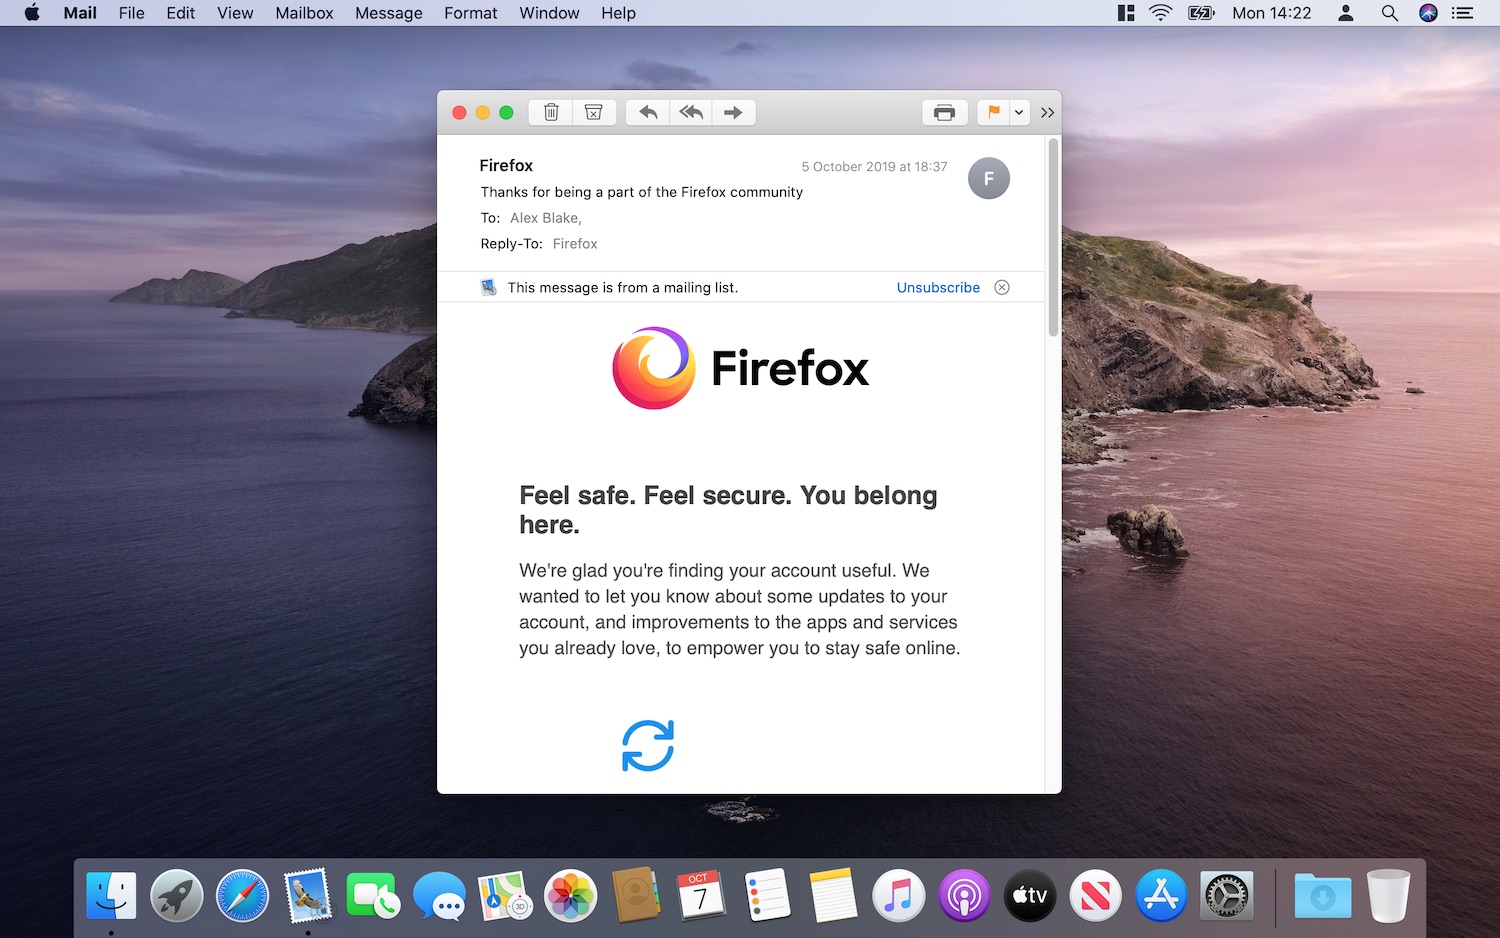Reply to the Firefox message
The height and width of the screenshot is (938, 1500).
tap(646, 112)
